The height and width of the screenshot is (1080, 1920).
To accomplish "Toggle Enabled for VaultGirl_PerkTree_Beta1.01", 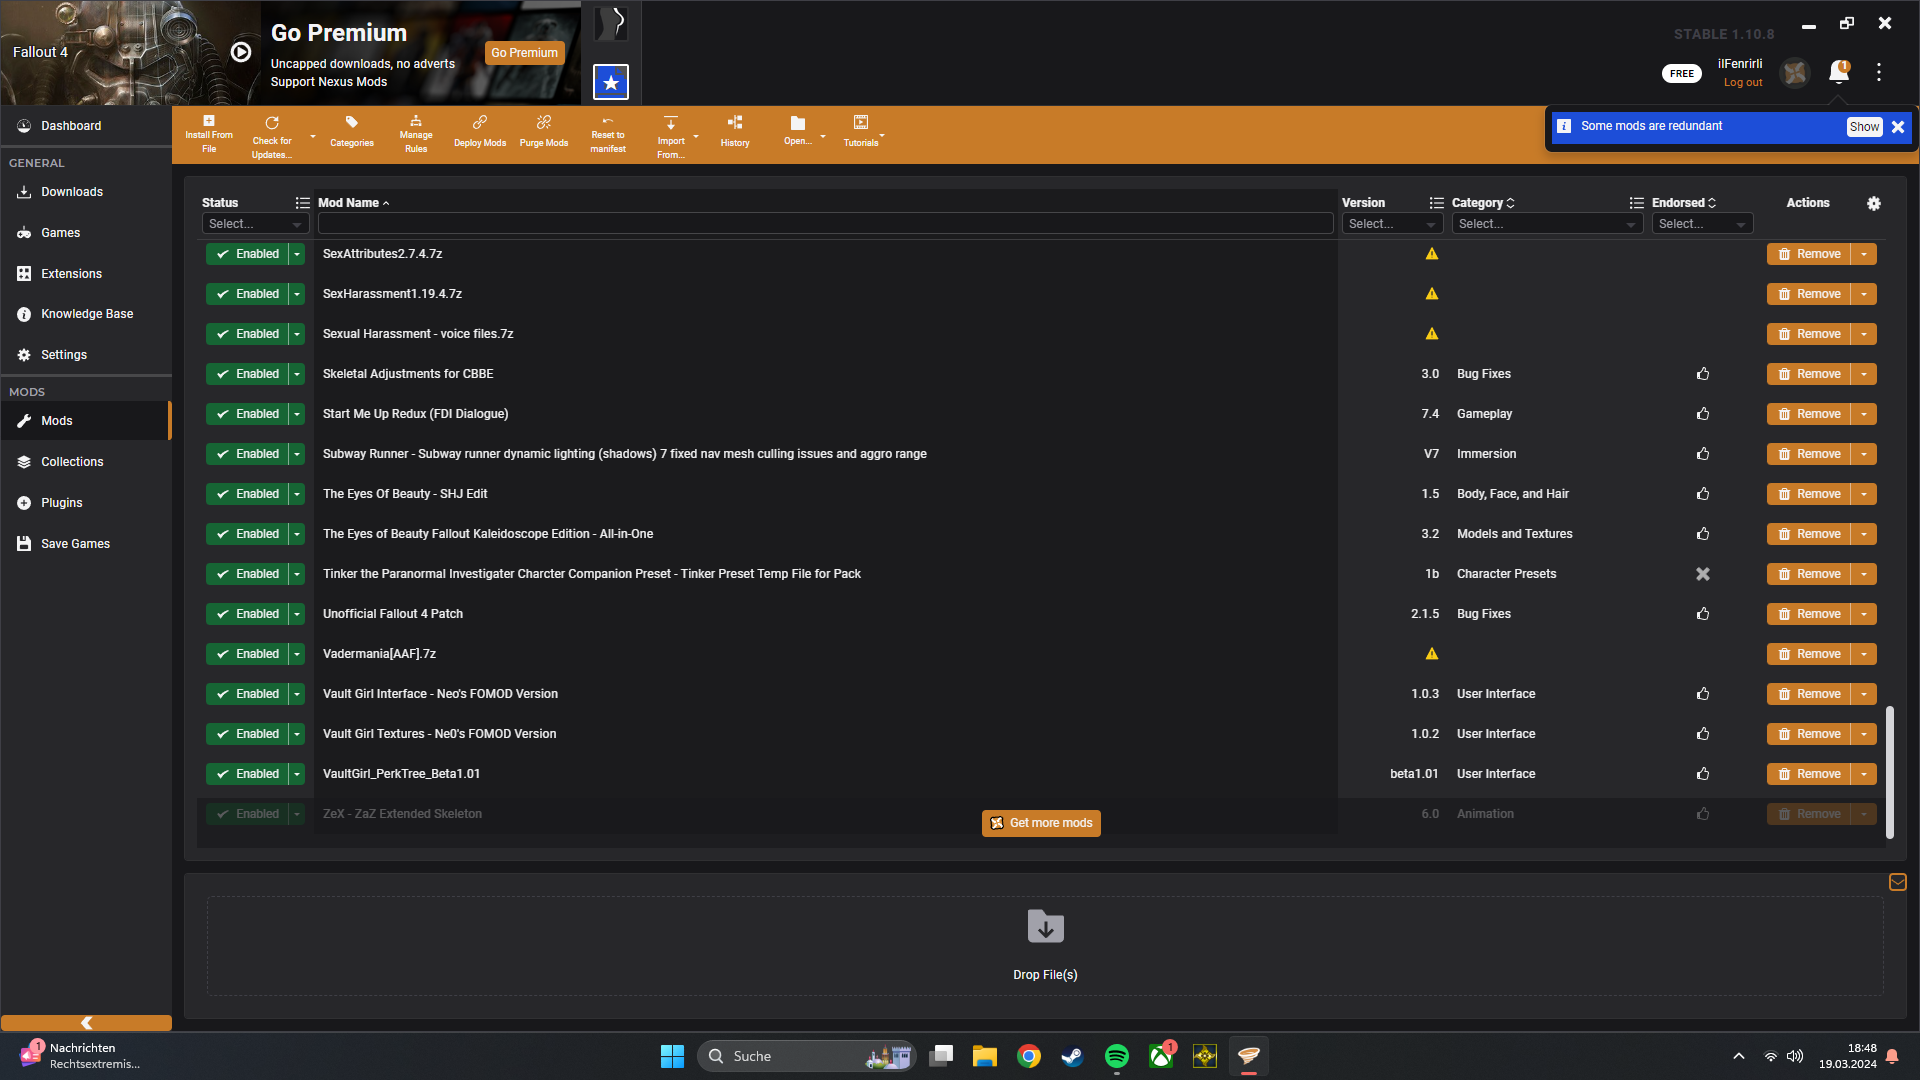I will point(247,774).
